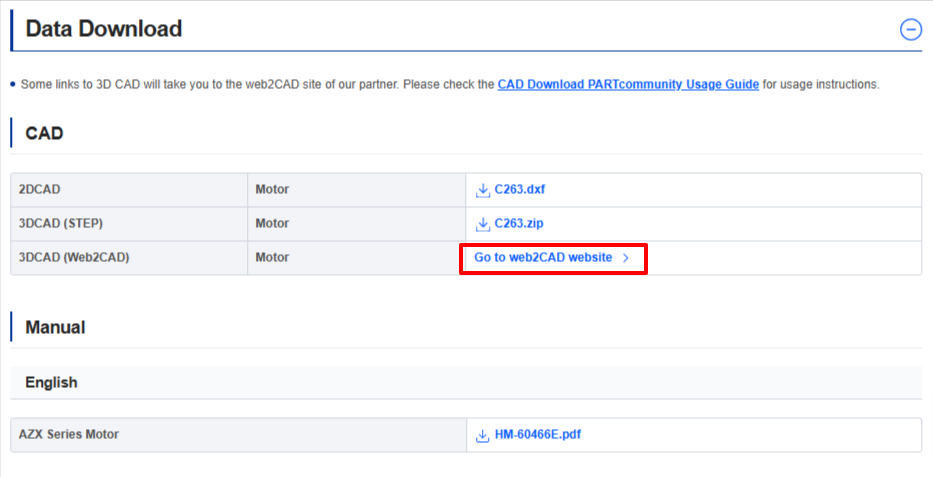Click the English subsection heading
Viewport: 933px width, 477px height.
(x=51, y=382)
